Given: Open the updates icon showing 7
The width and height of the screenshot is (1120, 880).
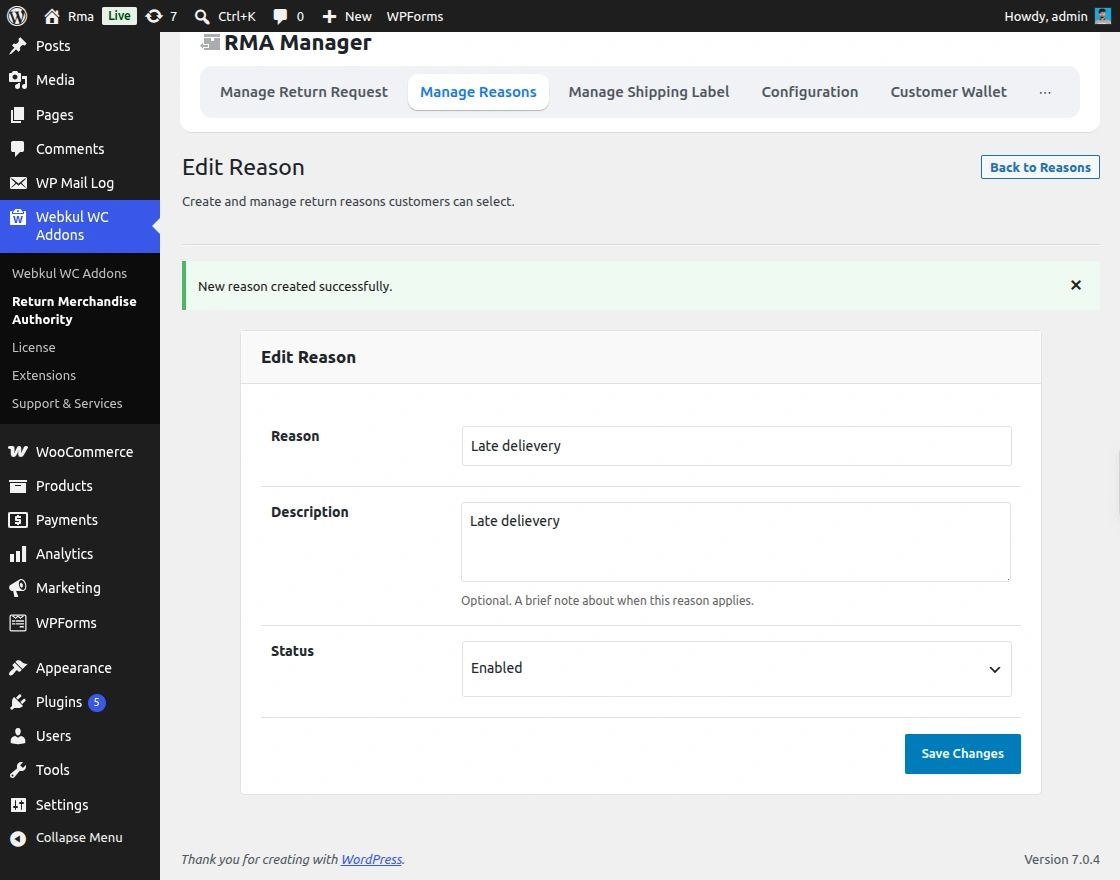Looking at the screenshot, I should pos(154,16).
